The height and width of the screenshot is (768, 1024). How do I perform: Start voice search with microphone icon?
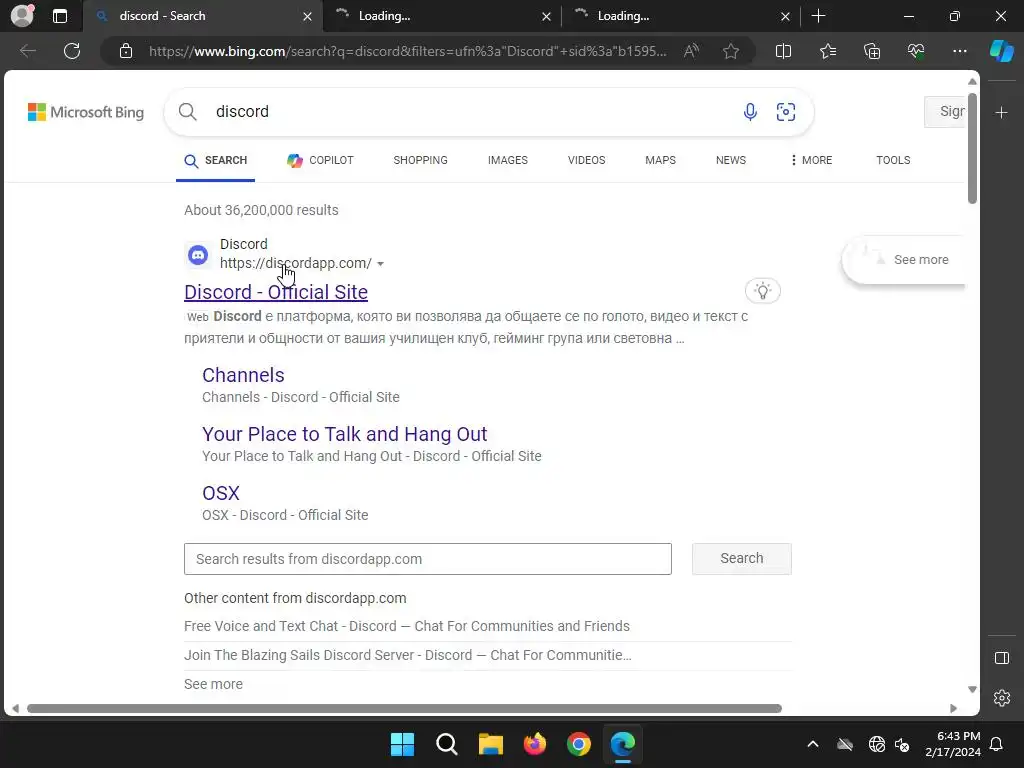750,112
